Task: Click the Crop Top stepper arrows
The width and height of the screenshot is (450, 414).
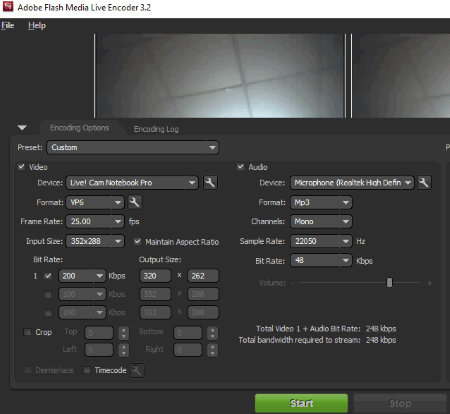Action: [x=124, y=333]
